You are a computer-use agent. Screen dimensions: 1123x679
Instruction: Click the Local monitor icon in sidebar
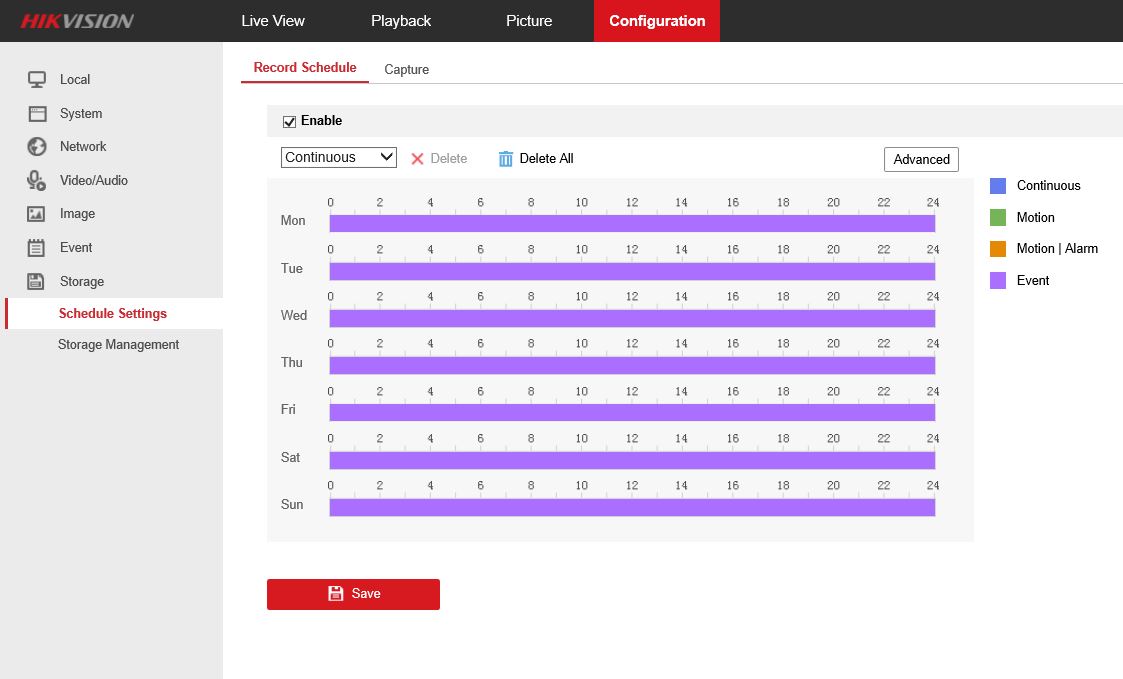tap(37, 80)
